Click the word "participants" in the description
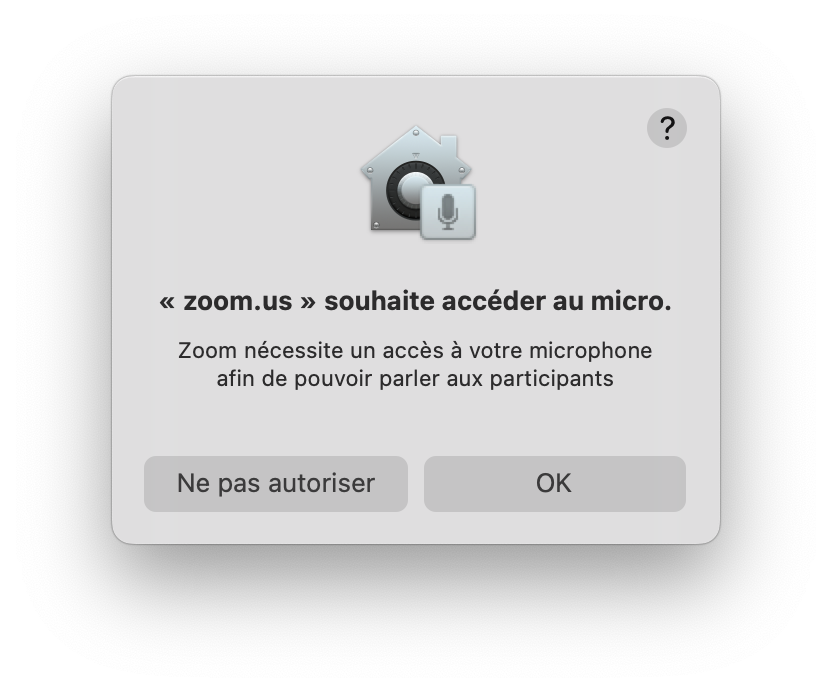 pyautogui.click(x=551, y=379)
